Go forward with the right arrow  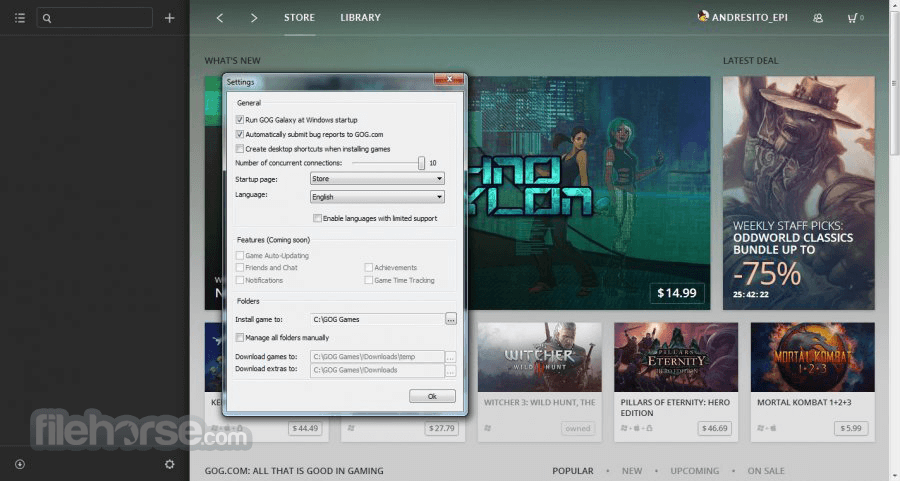(x=254, y=18)
